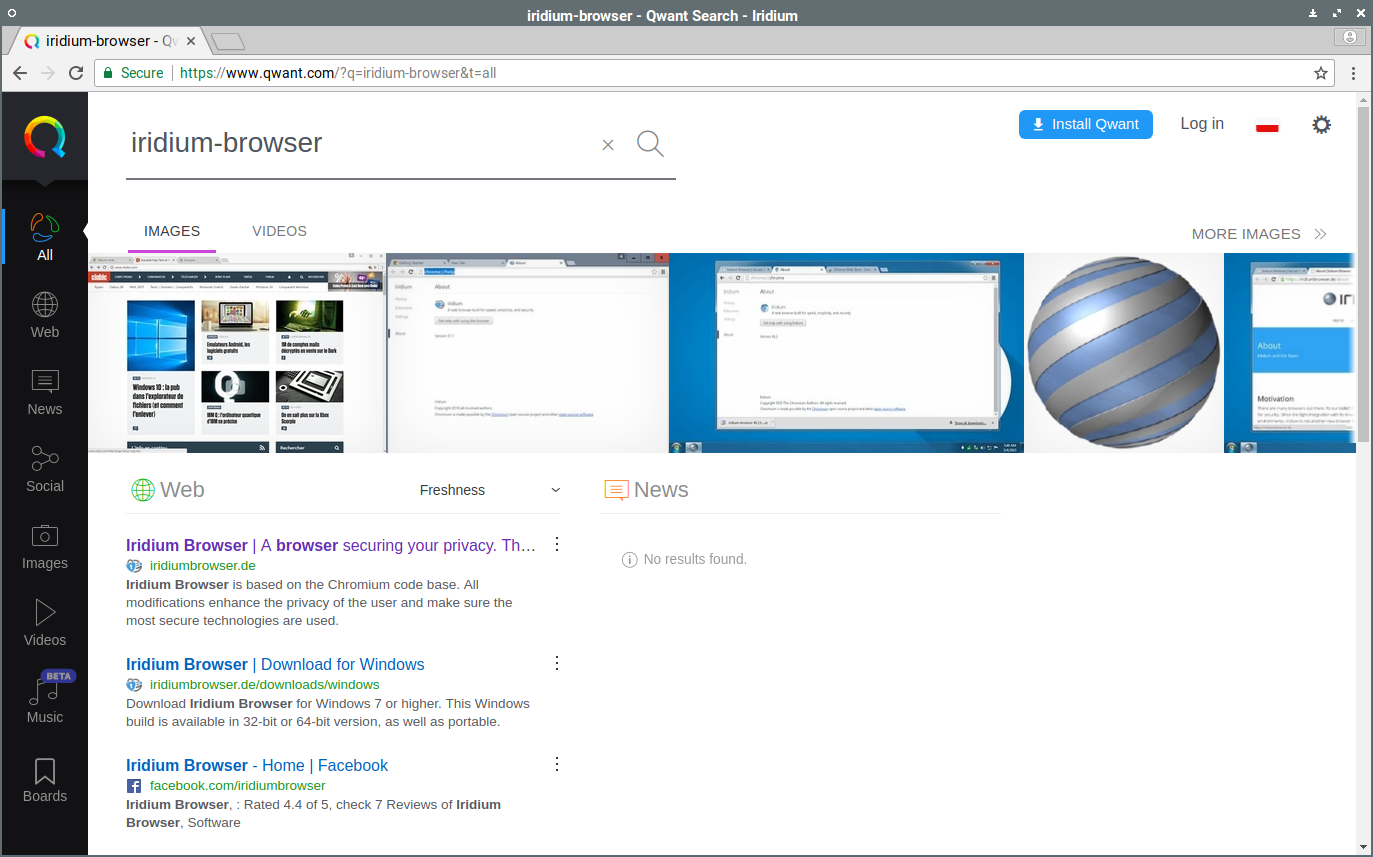Open the browser three-dot menu

(1353, 73)
